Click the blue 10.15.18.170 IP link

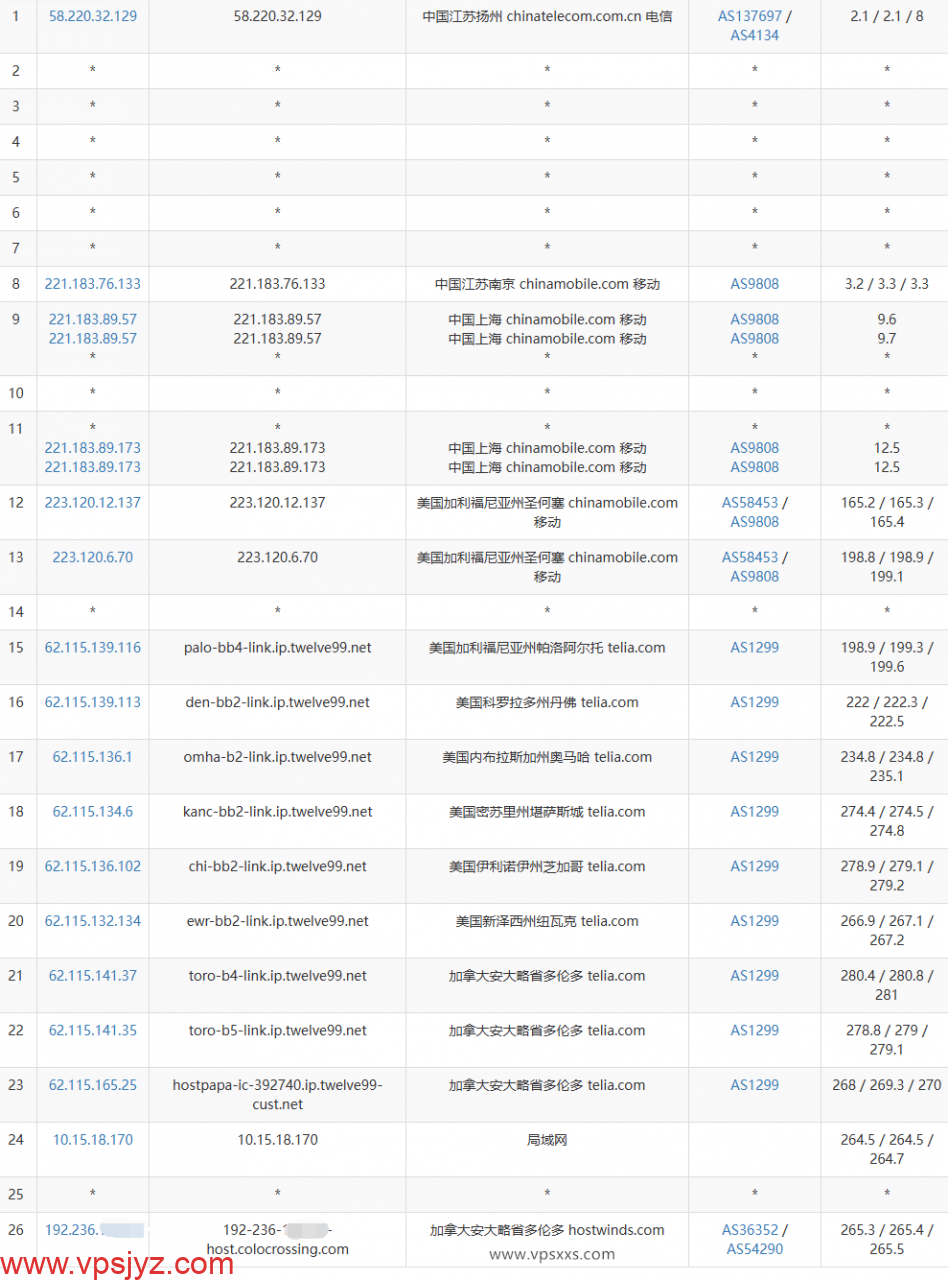[92, 1140]
